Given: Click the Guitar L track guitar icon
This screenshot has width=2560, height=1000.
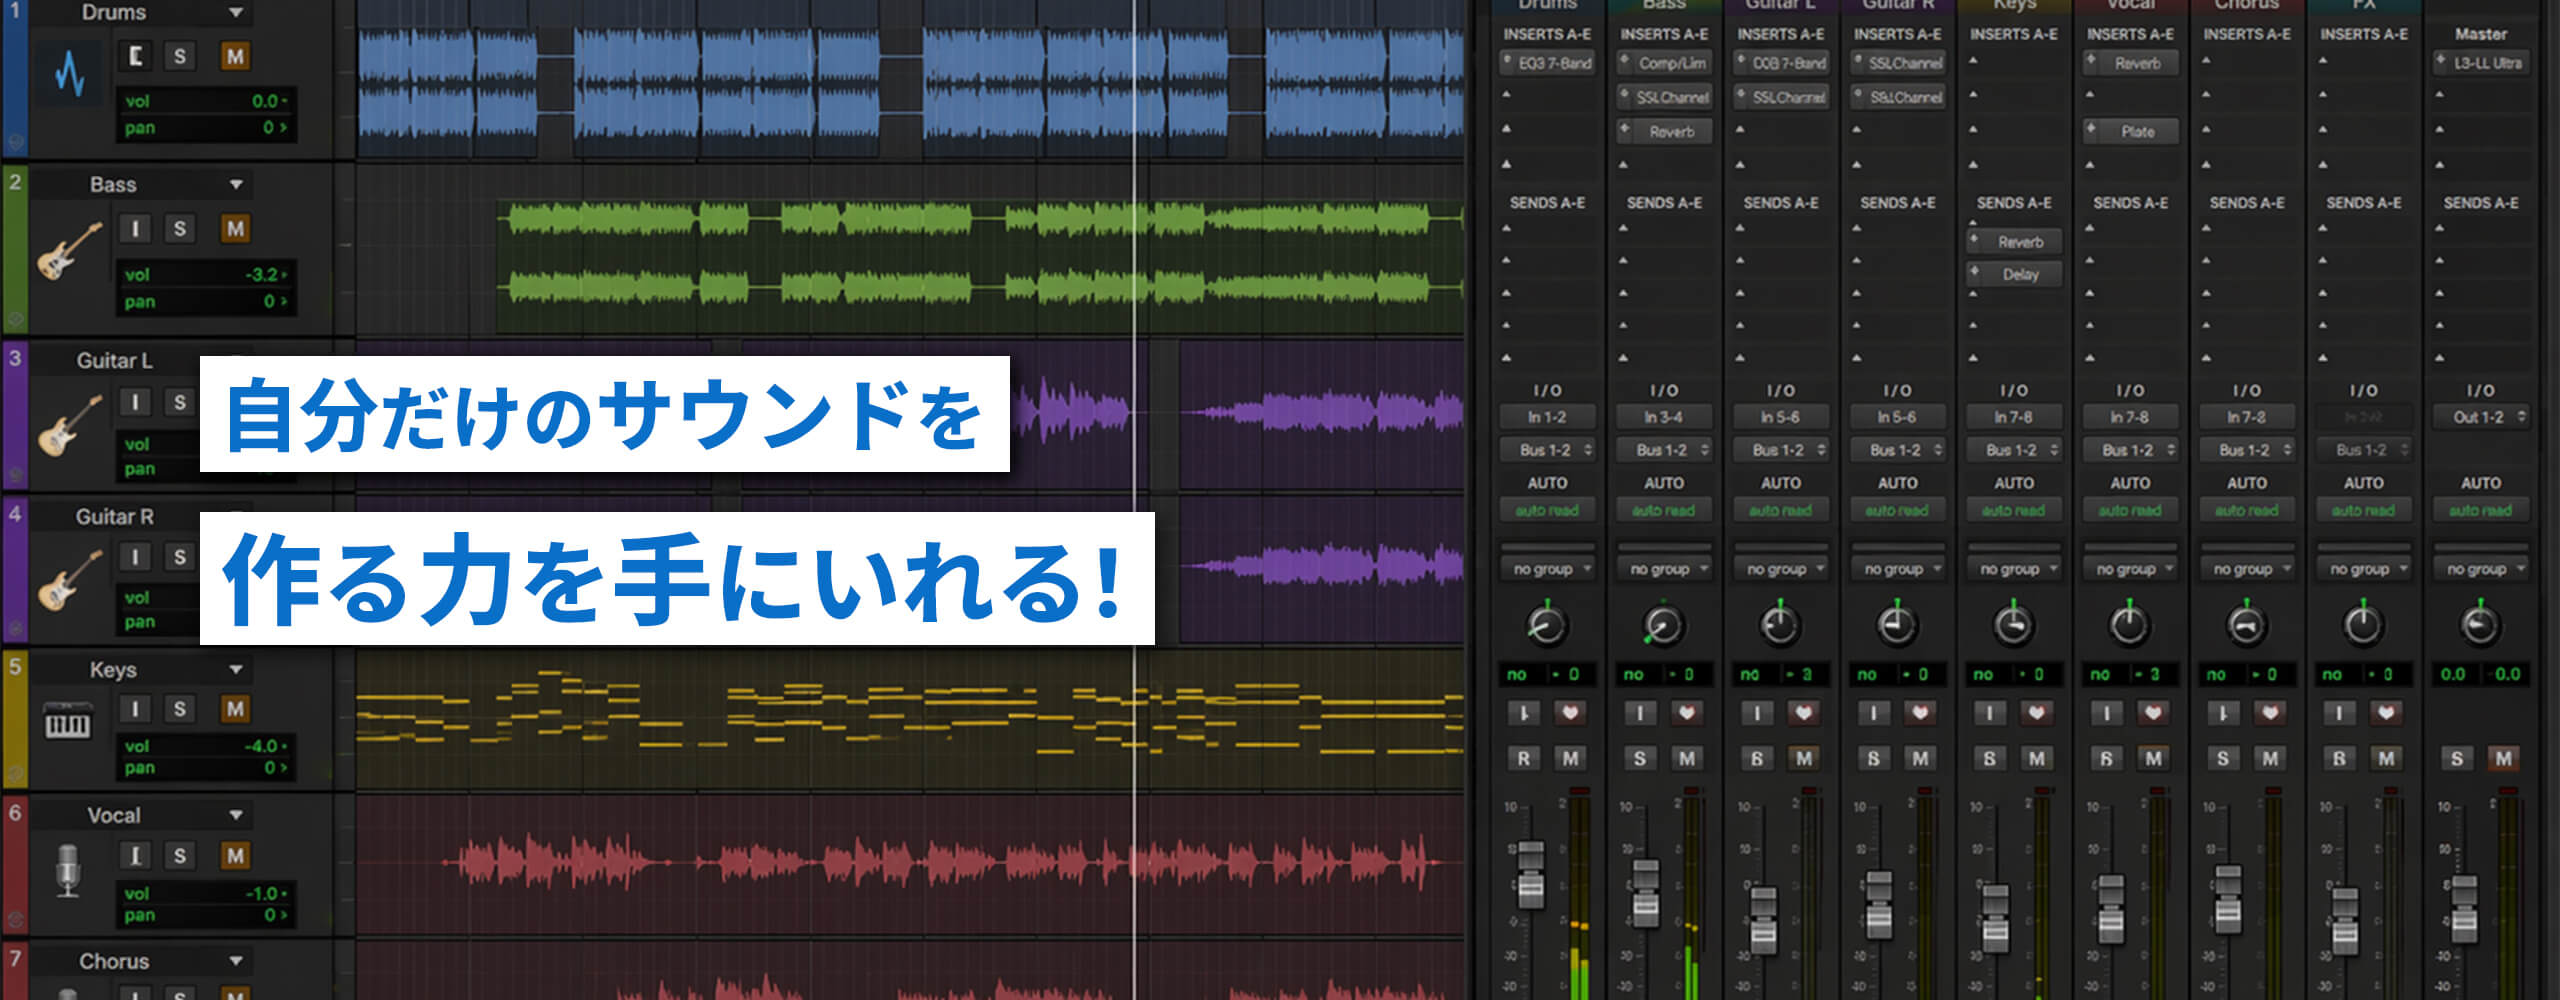Looking at the screenshot, I should coord(69,425).
